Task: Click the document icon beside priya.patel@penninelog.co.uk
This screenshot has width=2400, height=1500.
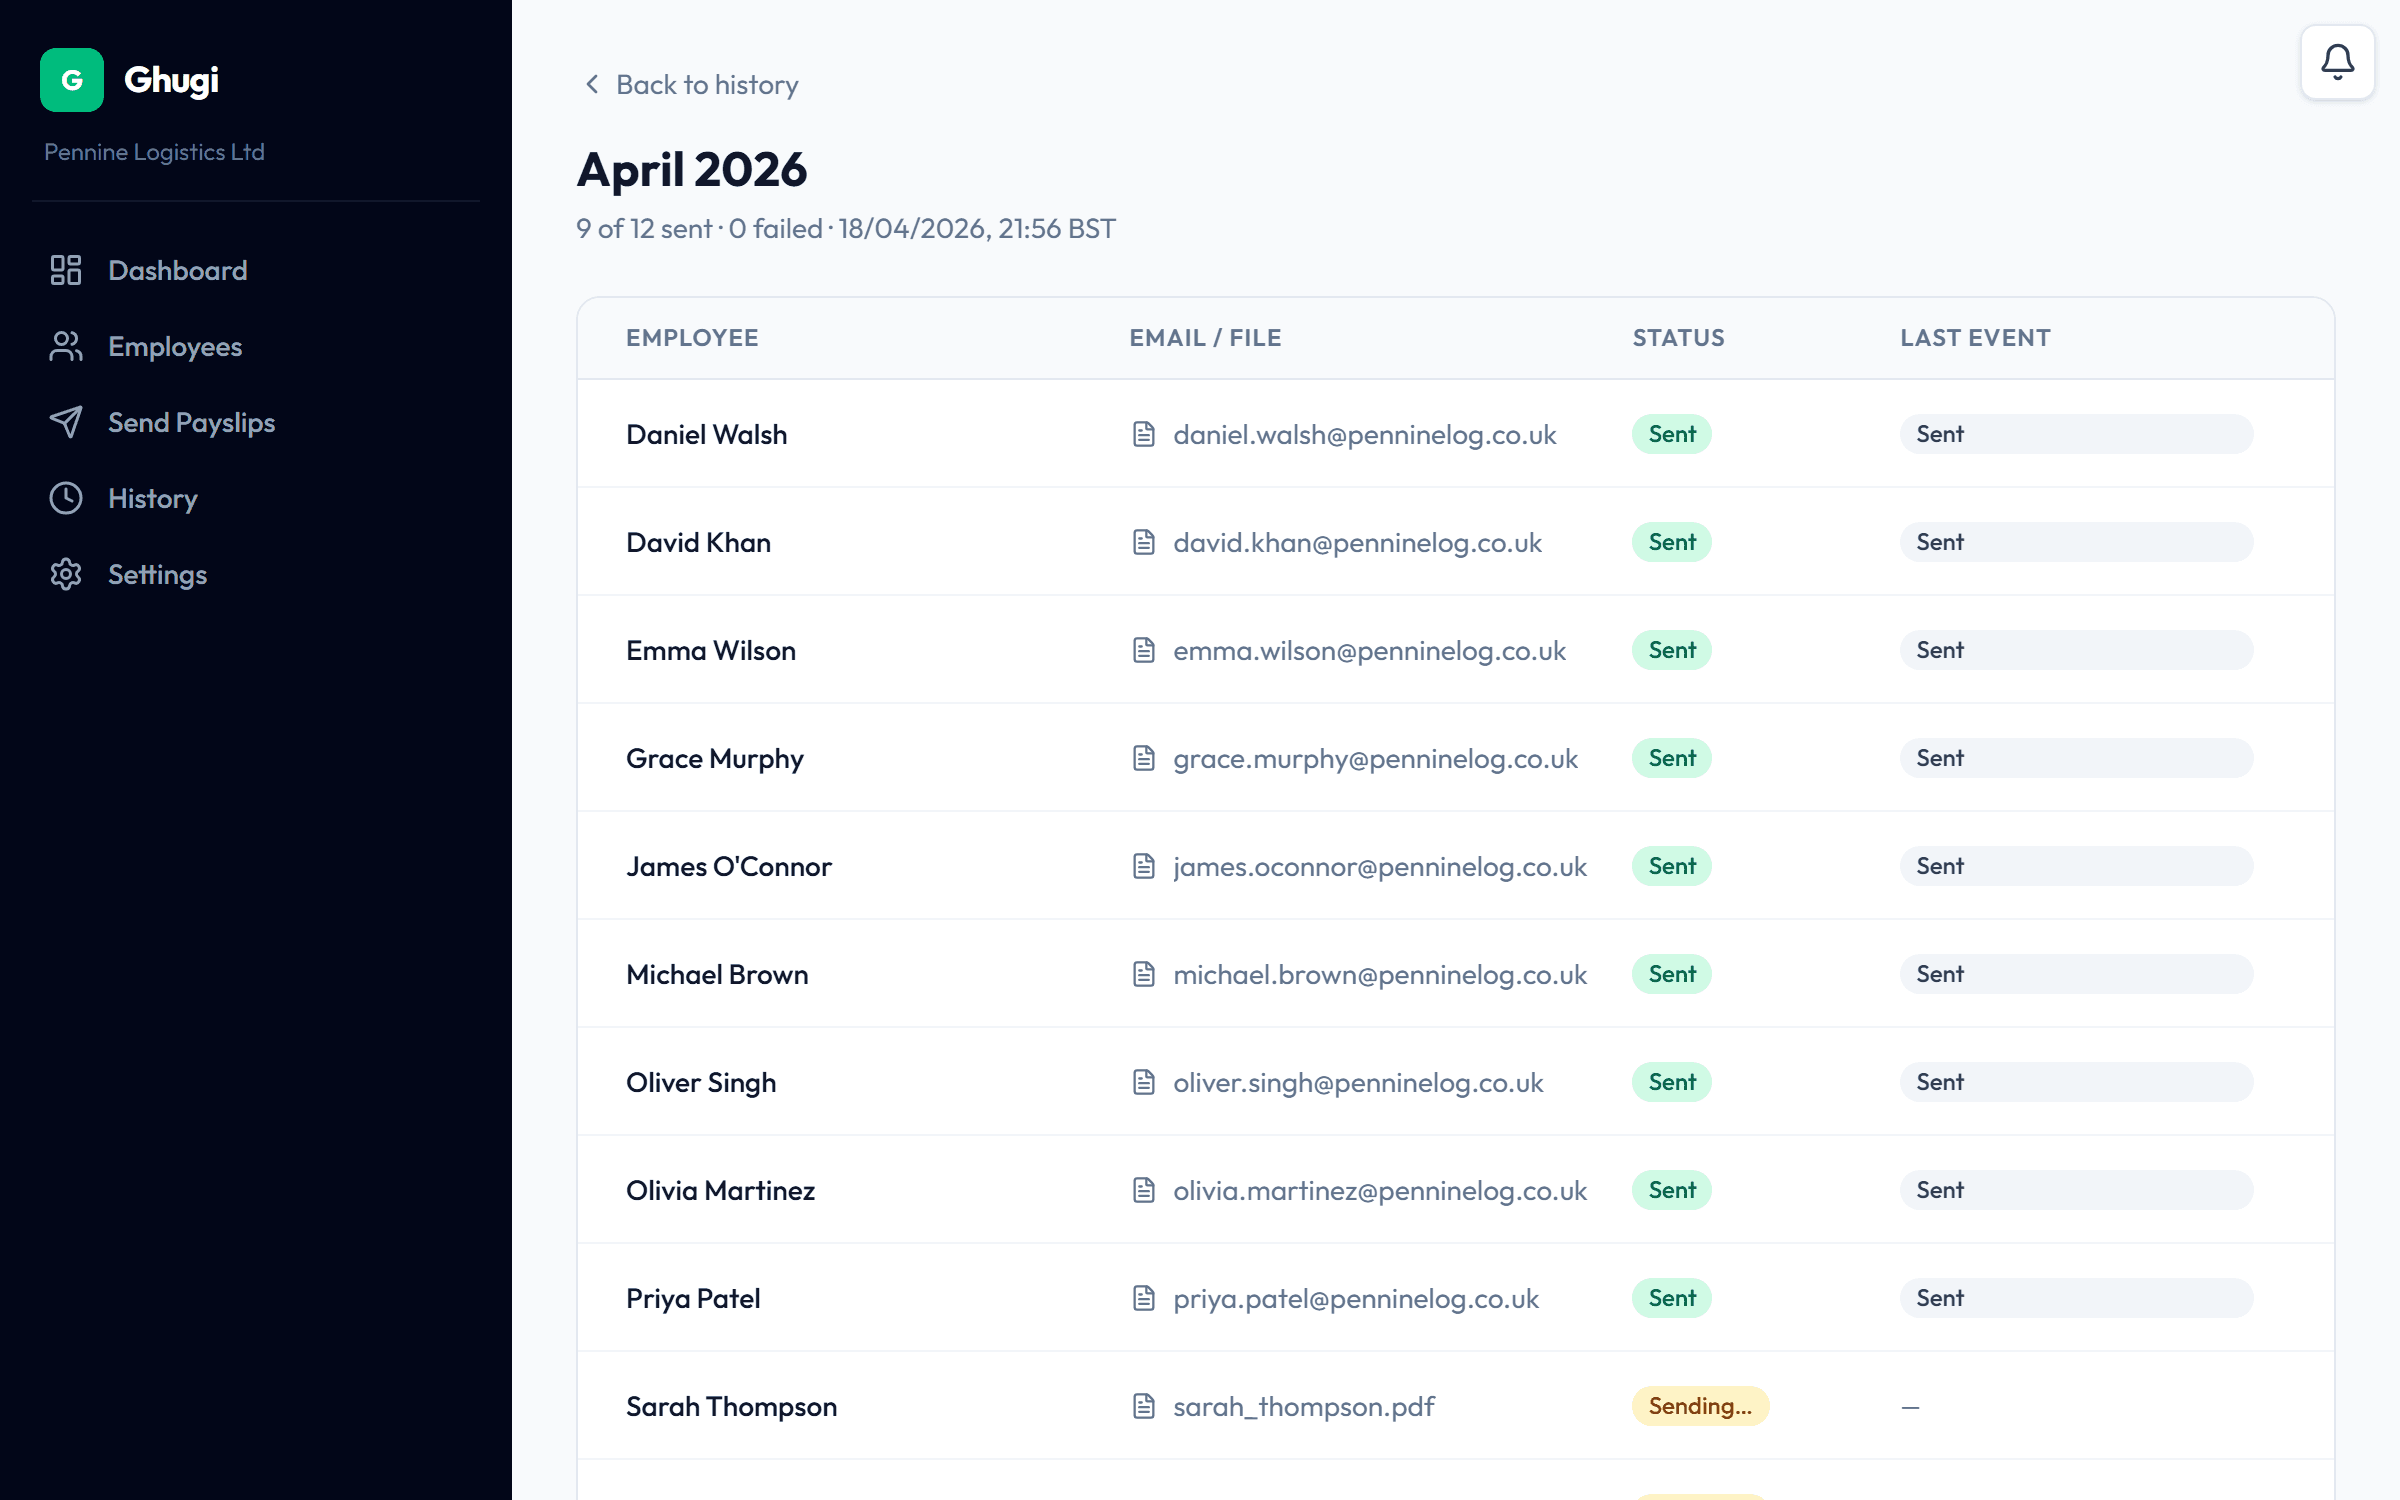Action: point(1145,1298)
